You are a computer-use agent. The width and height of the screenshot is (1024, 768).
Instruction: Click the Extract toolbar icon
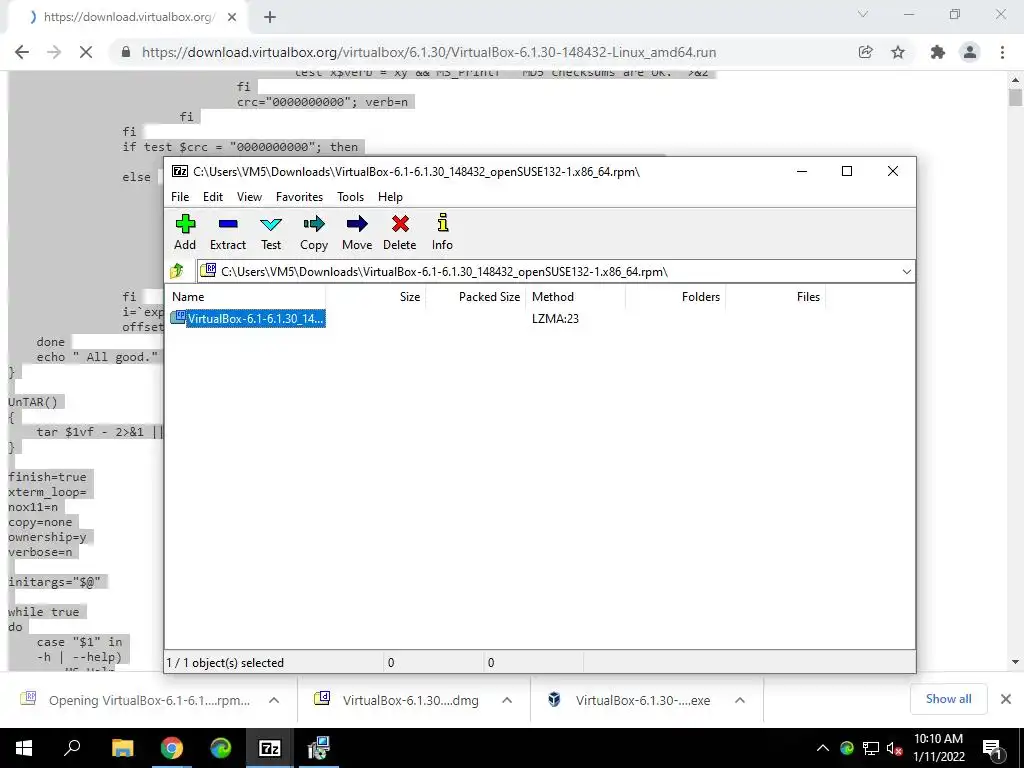pos(228,232)
